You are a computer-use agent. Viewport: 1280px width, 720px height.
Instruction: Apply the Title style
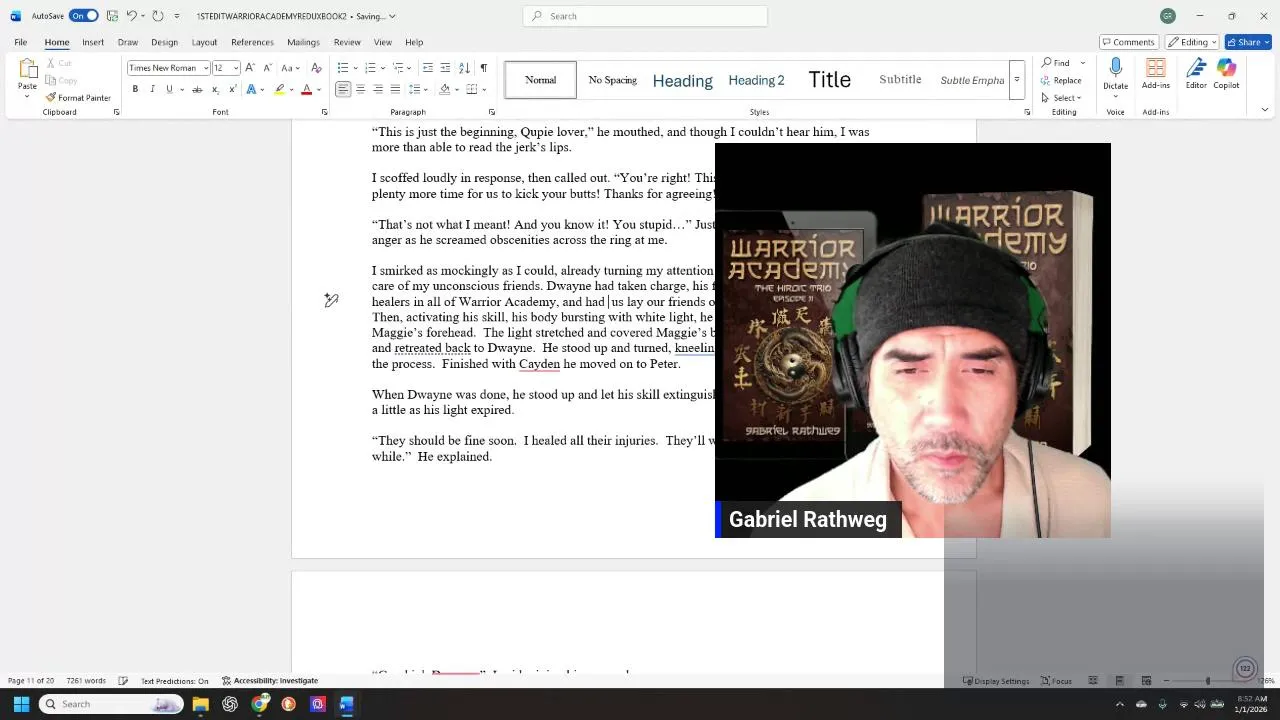click(x=829, y=80)
